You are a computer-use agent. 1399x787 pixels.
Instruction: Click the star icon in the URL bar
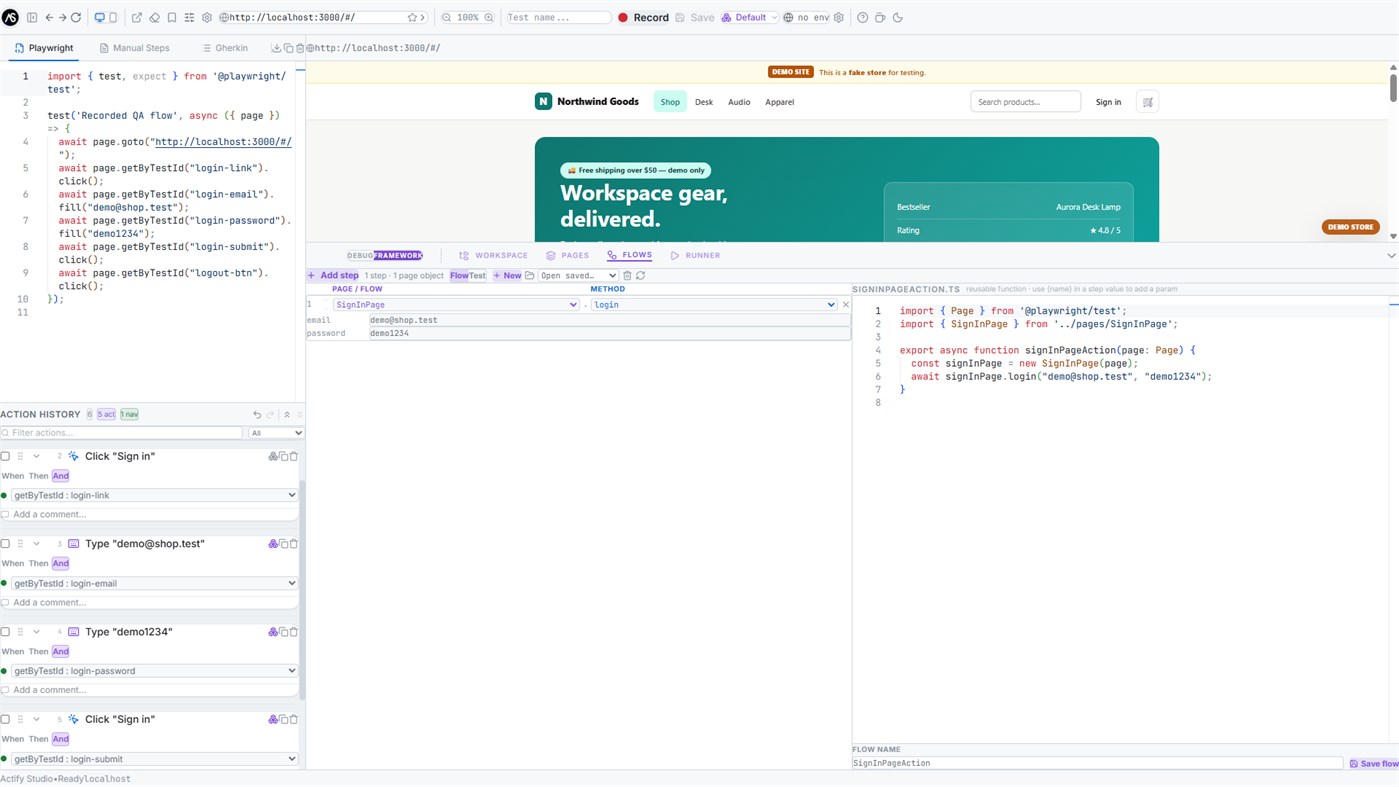412,18
